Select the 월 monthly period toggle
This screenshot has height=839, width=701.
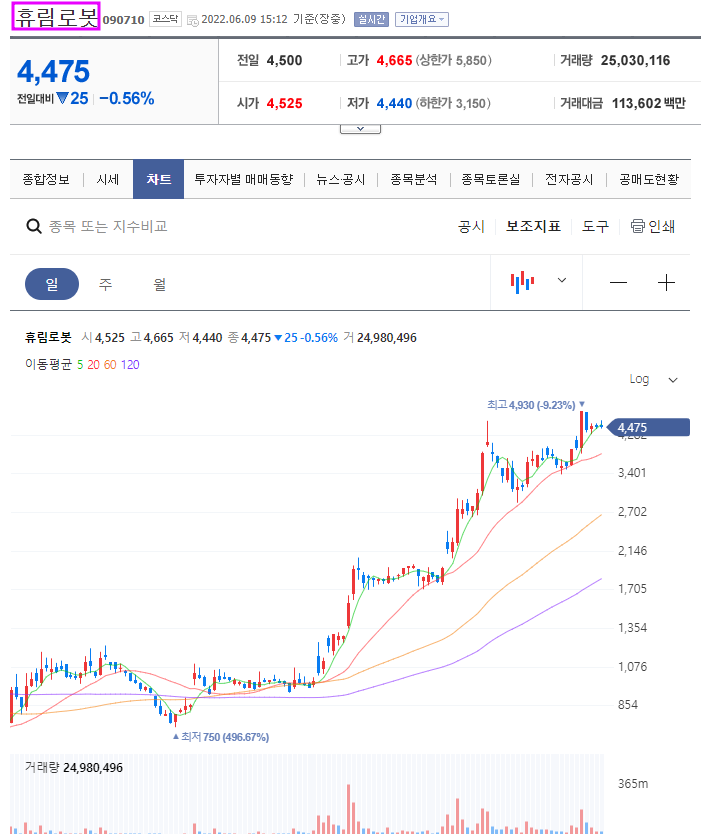[x=159, y=284]
